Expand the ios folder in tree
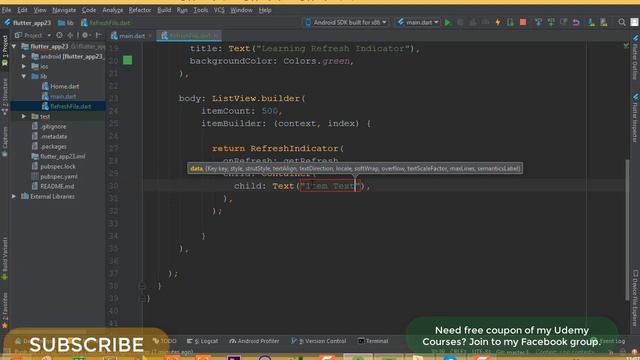The width and height of the screenshot is (640, 360). click(x=24, y=66)
